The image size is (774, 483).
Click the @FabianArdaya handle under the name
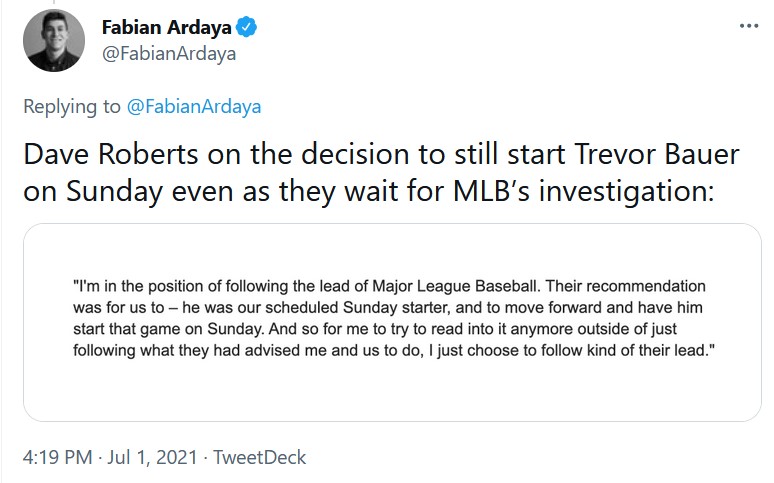(x=168, y=53)
